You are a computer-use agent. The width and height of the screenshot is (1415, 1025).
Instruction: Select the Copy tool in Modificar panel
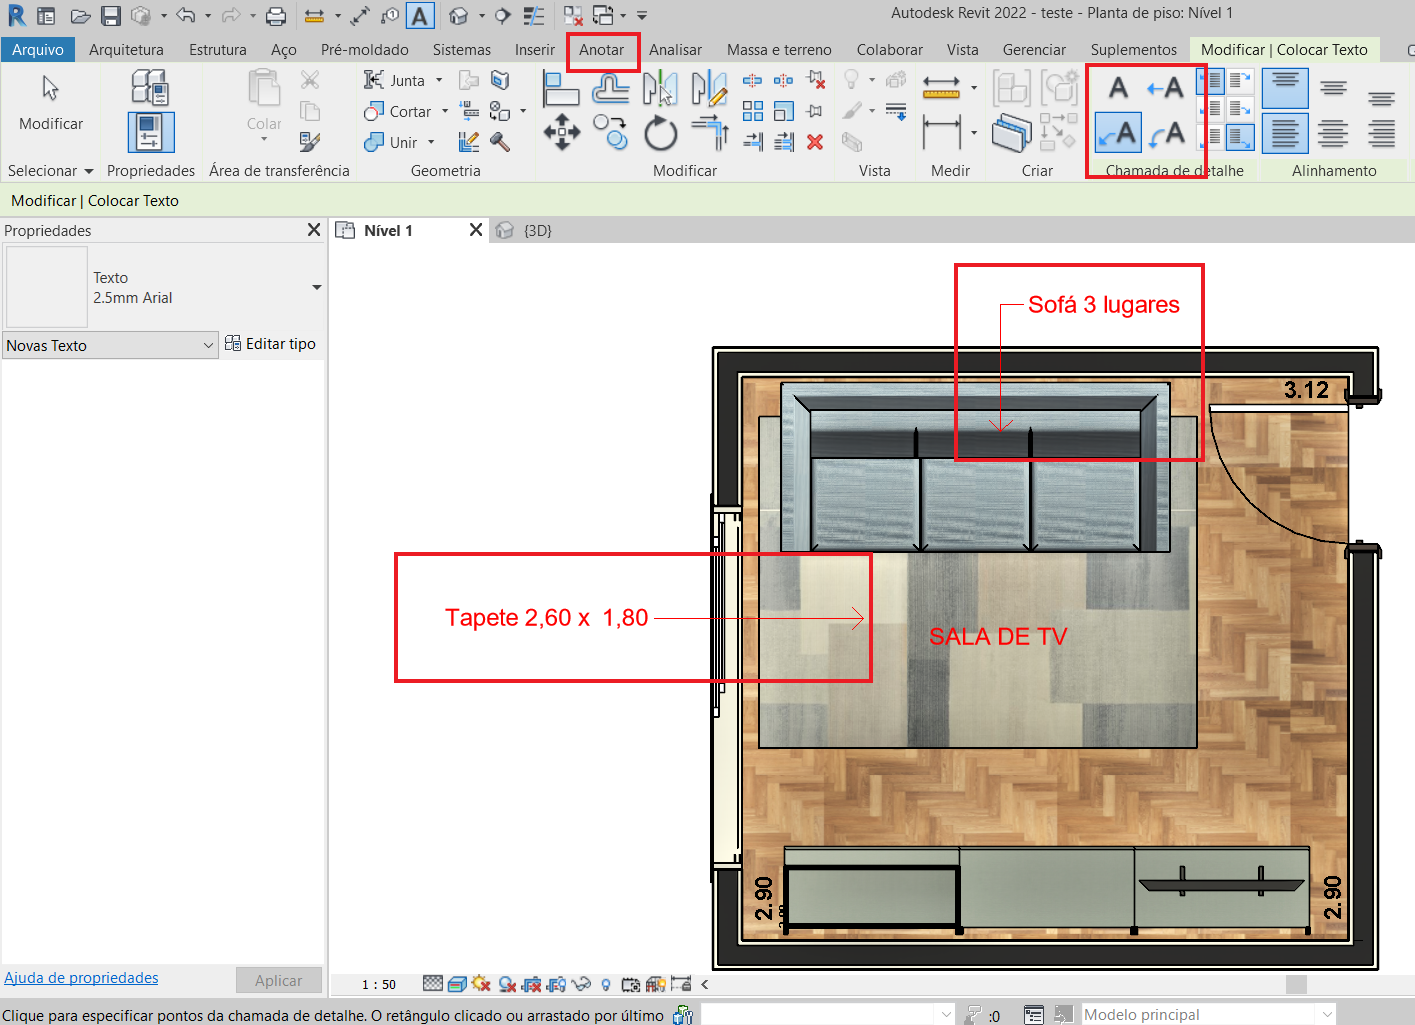(610, 132)
